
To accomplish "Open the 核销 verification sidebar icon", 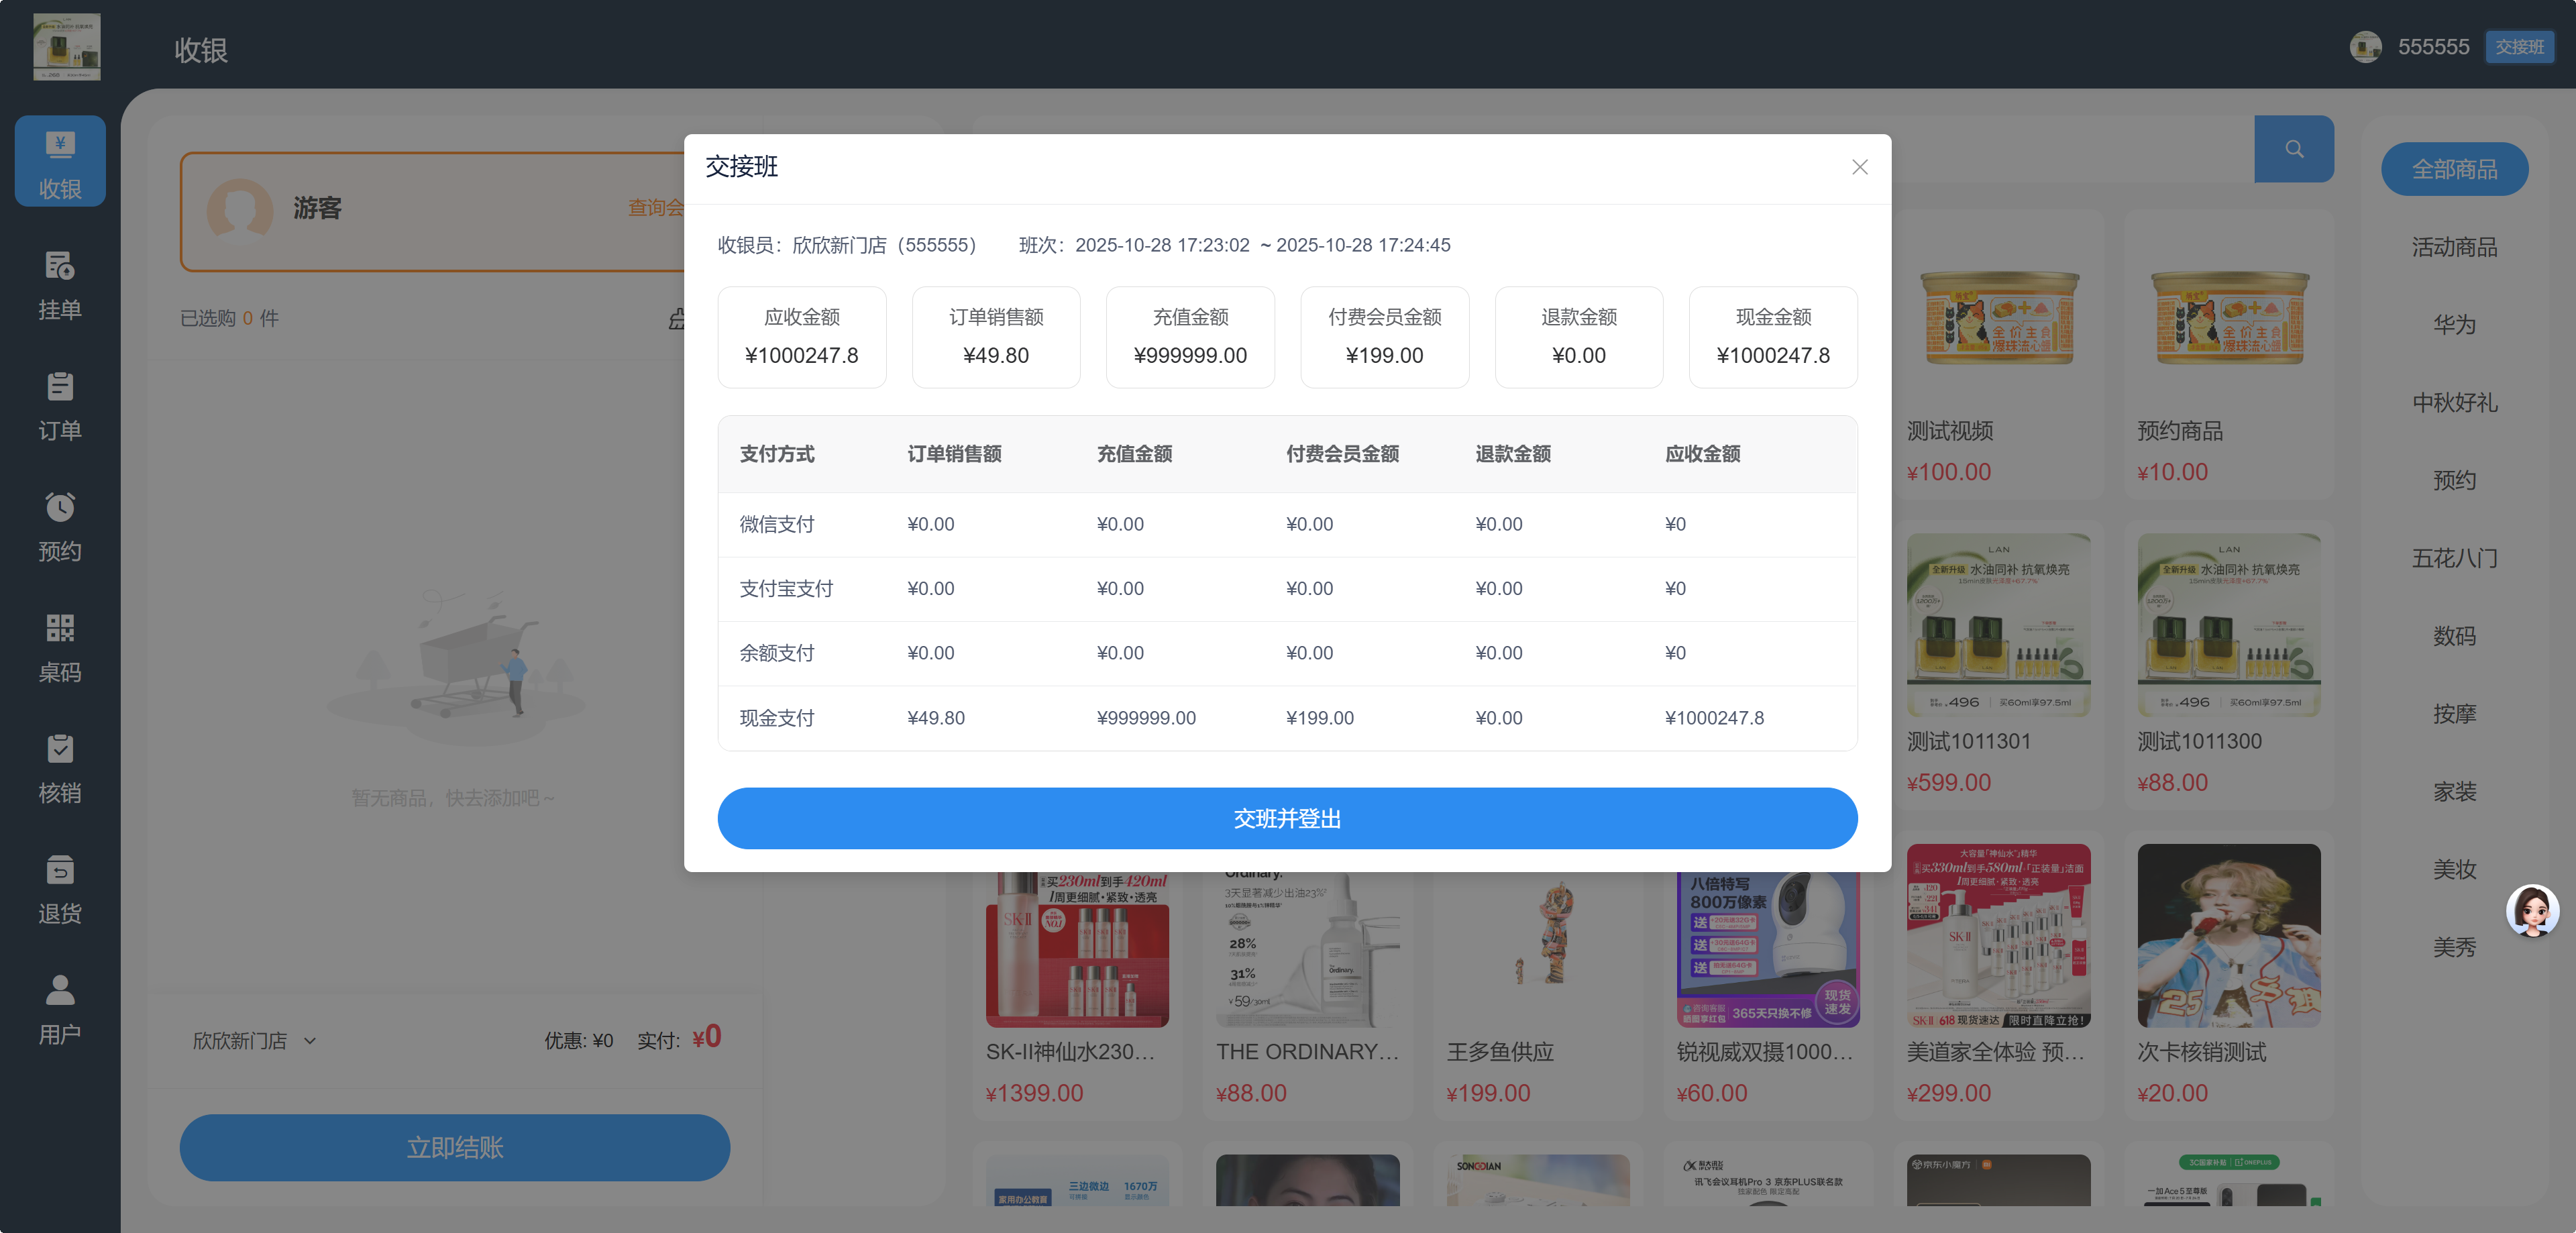I will click(60, 770).
